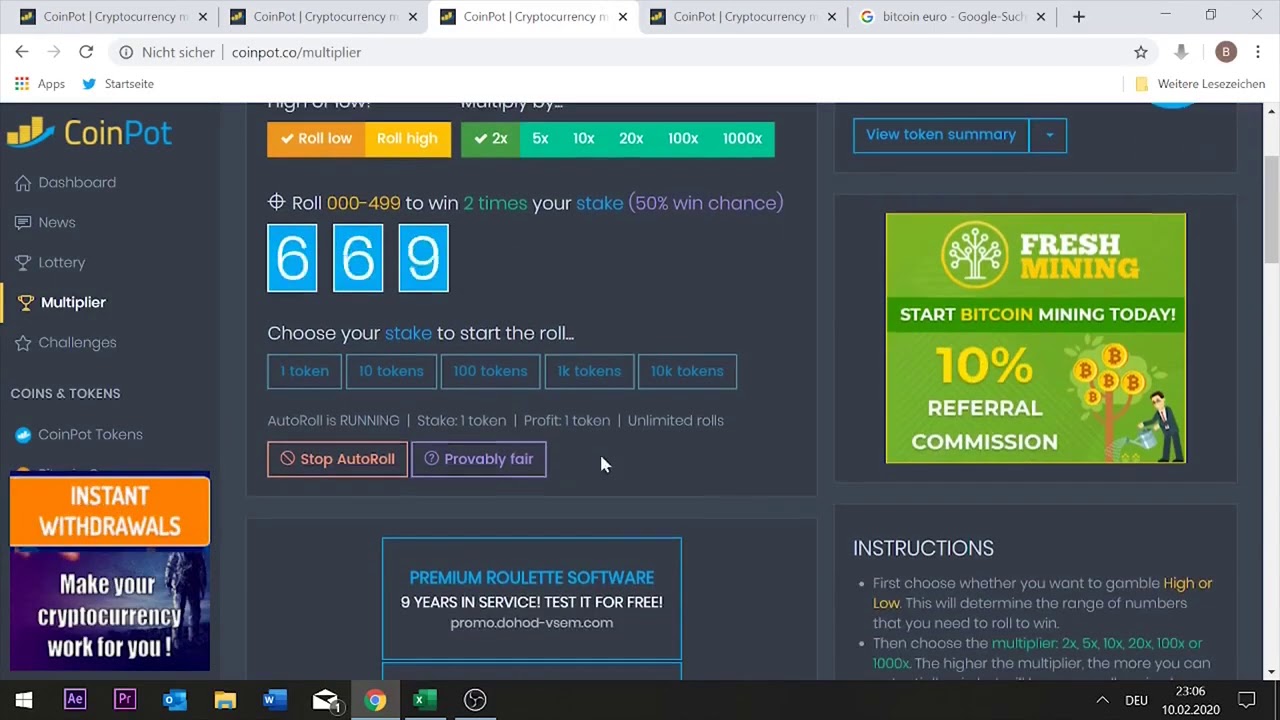Screen dimensions: 1280x720
Task: Open File Explorer from the taskbar
Action: tap(225, 700)
